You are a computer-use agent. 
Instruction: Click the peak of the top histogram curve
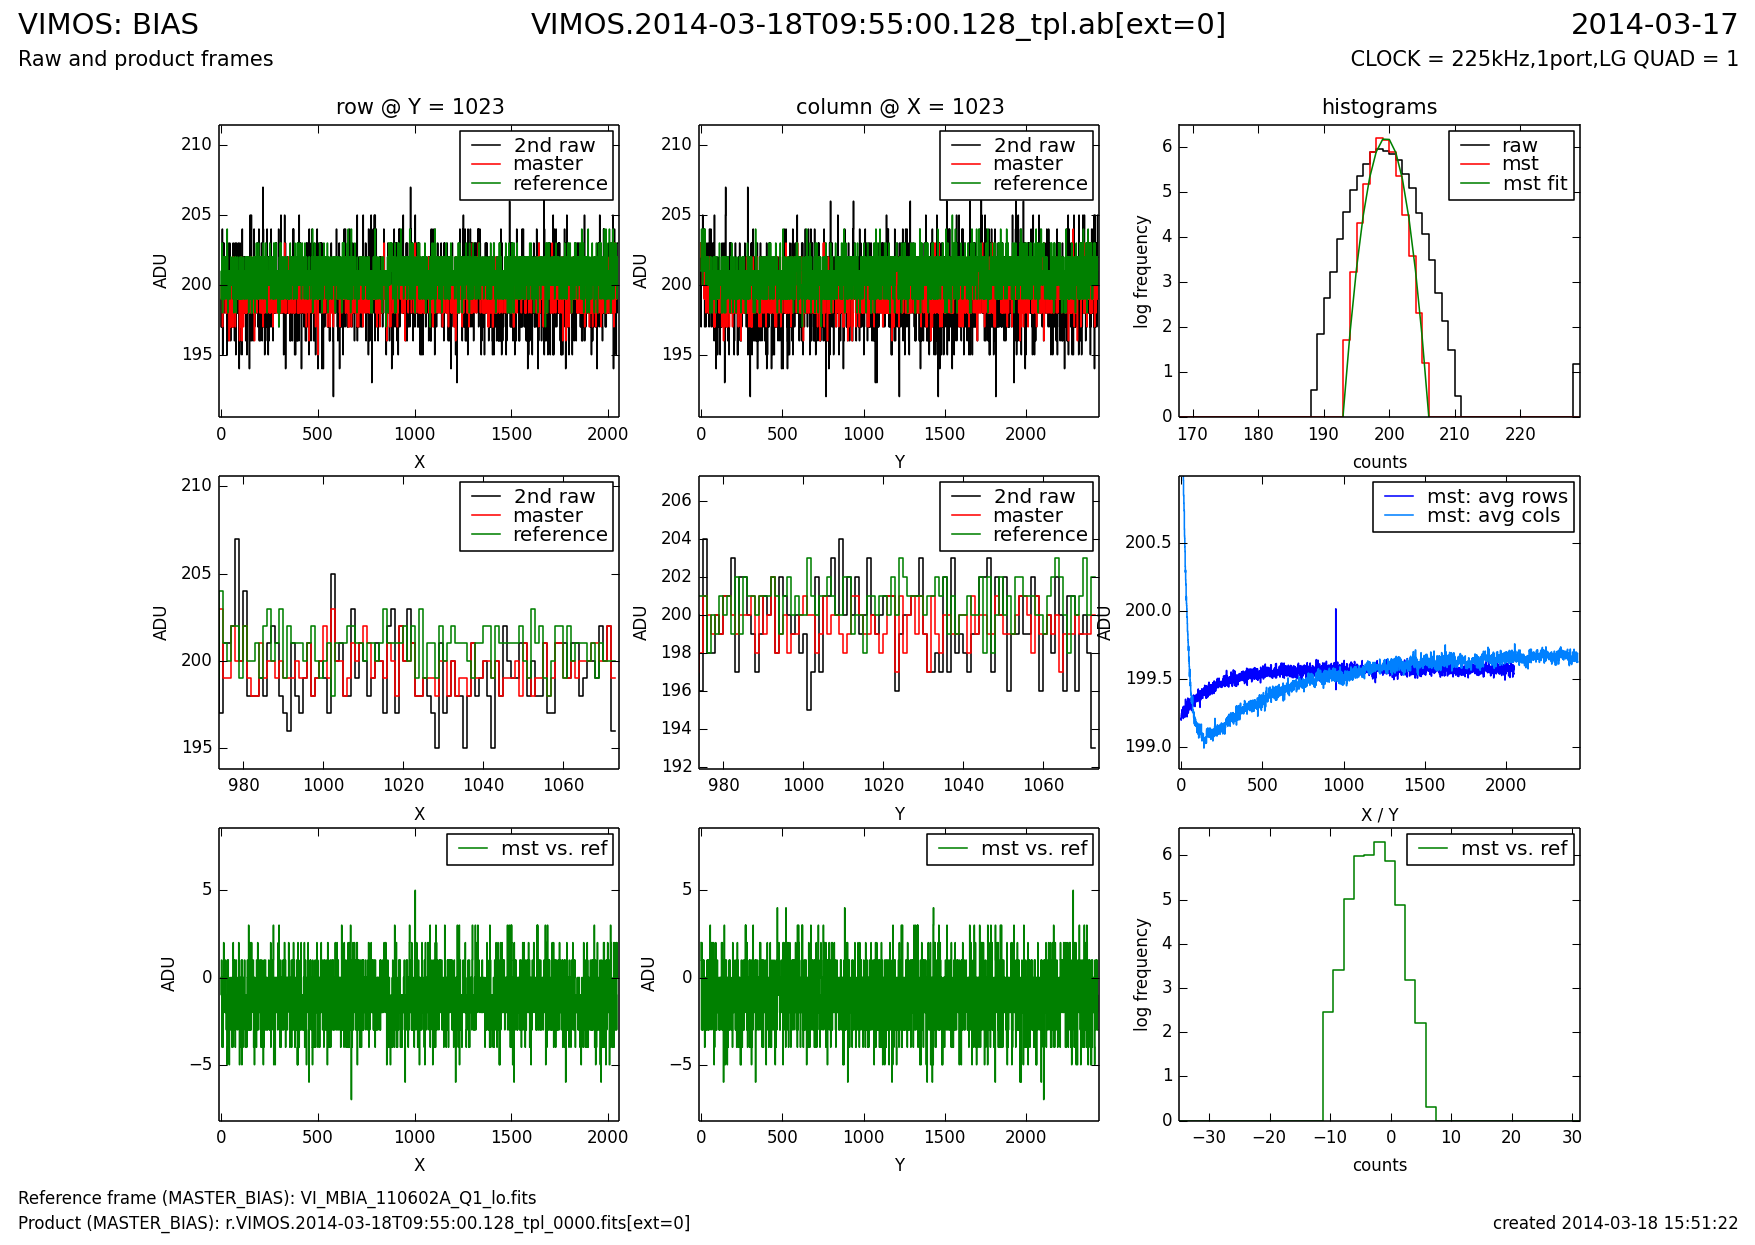[x=1381, y=140]
